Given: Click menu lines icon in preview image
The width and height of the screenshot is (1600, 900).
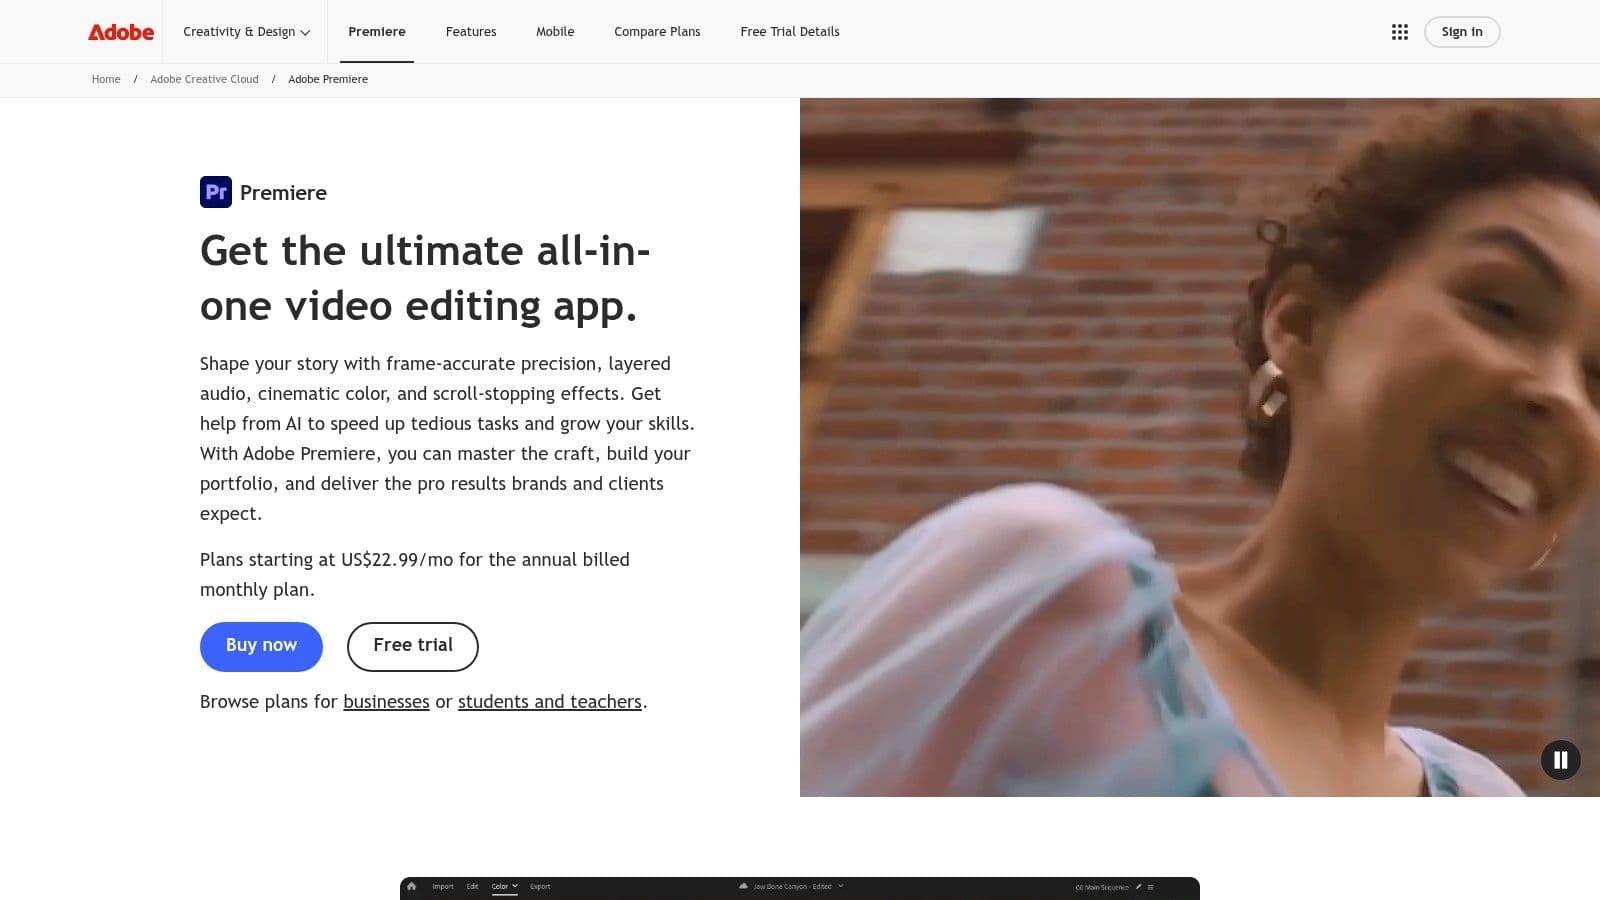Looking at the screenshot, I should [1151, 886].
